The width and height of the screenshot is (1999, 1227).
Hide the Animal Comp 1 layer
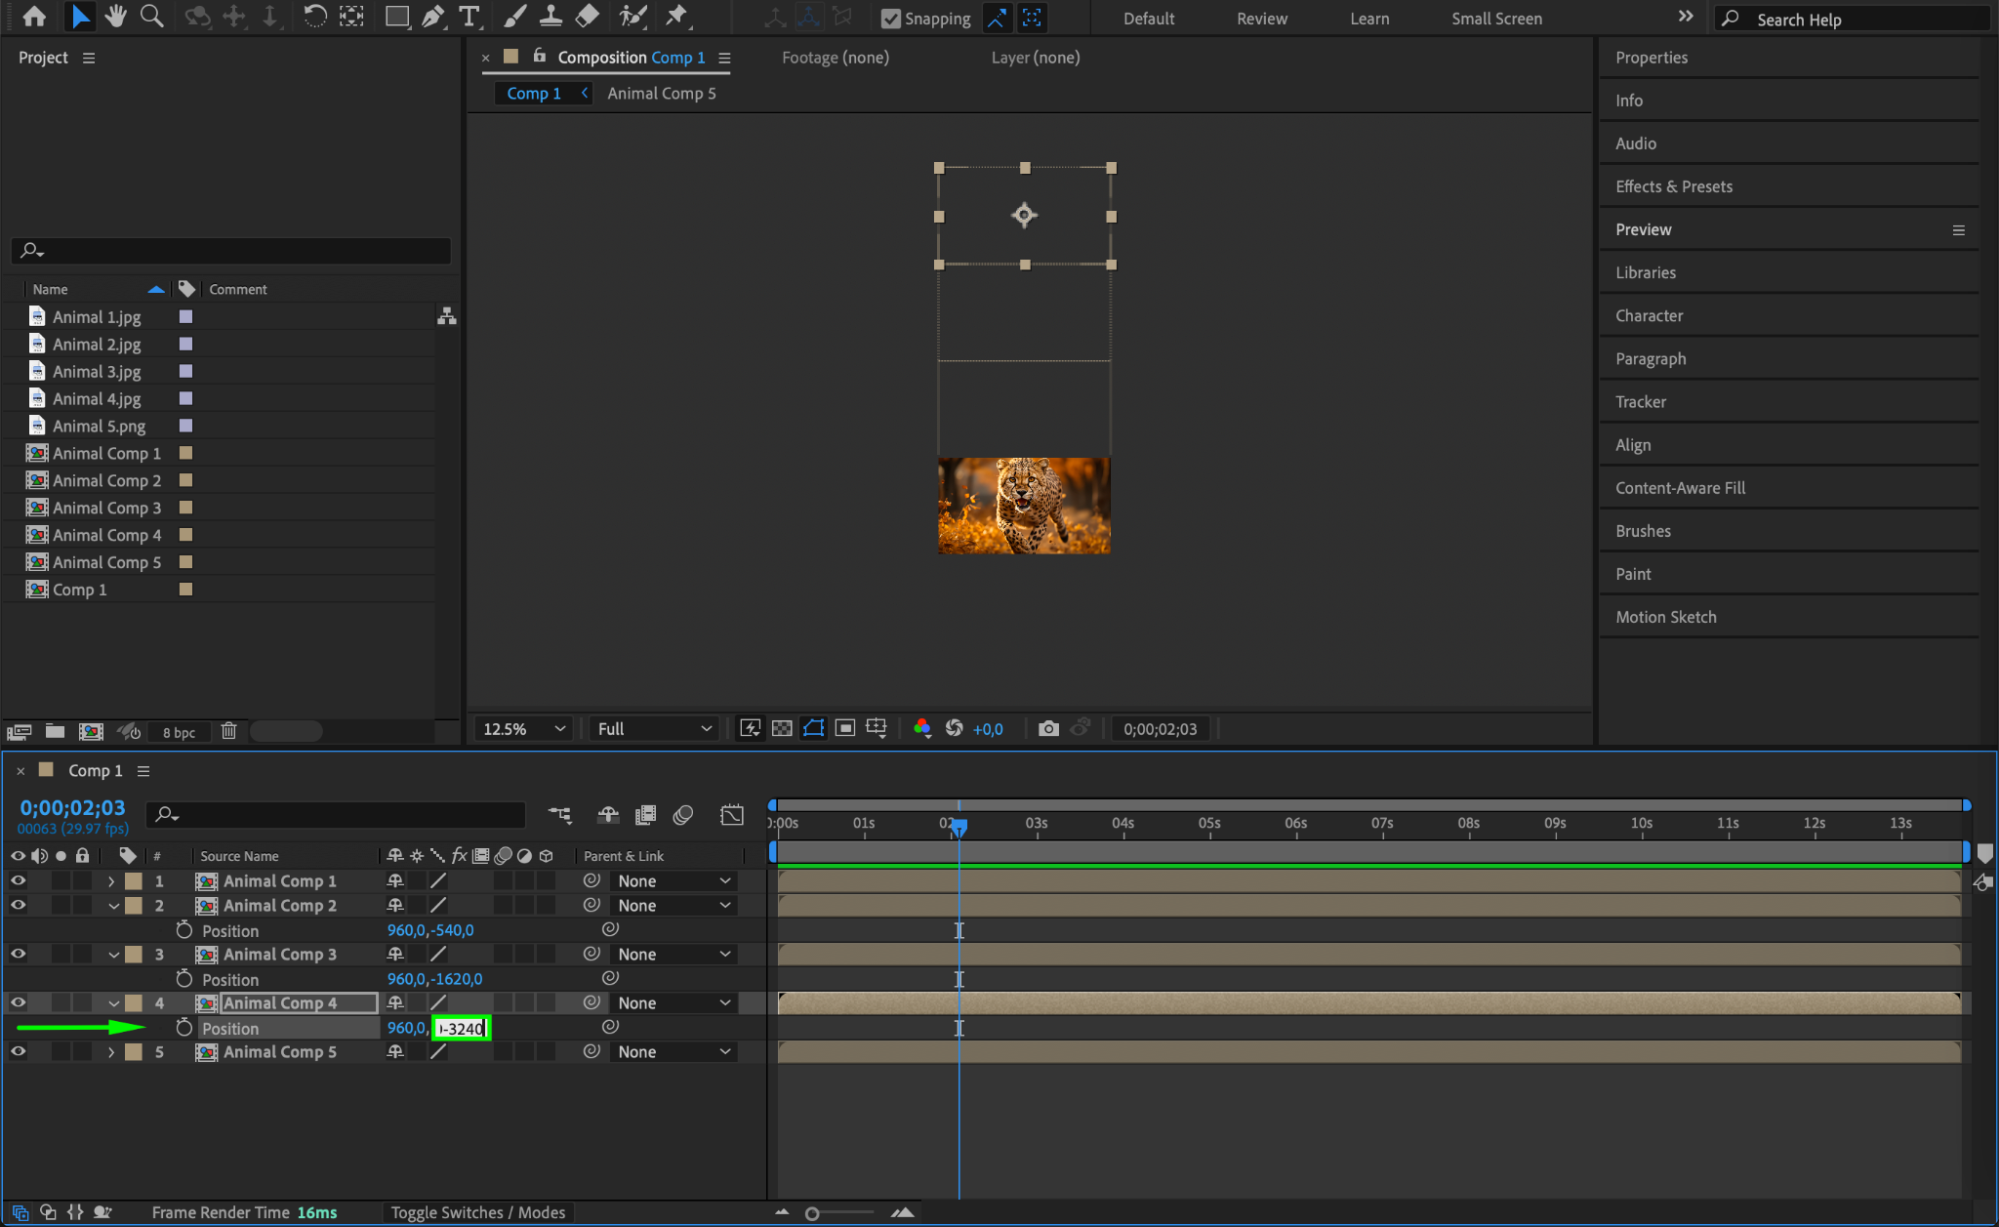[18, 881]
